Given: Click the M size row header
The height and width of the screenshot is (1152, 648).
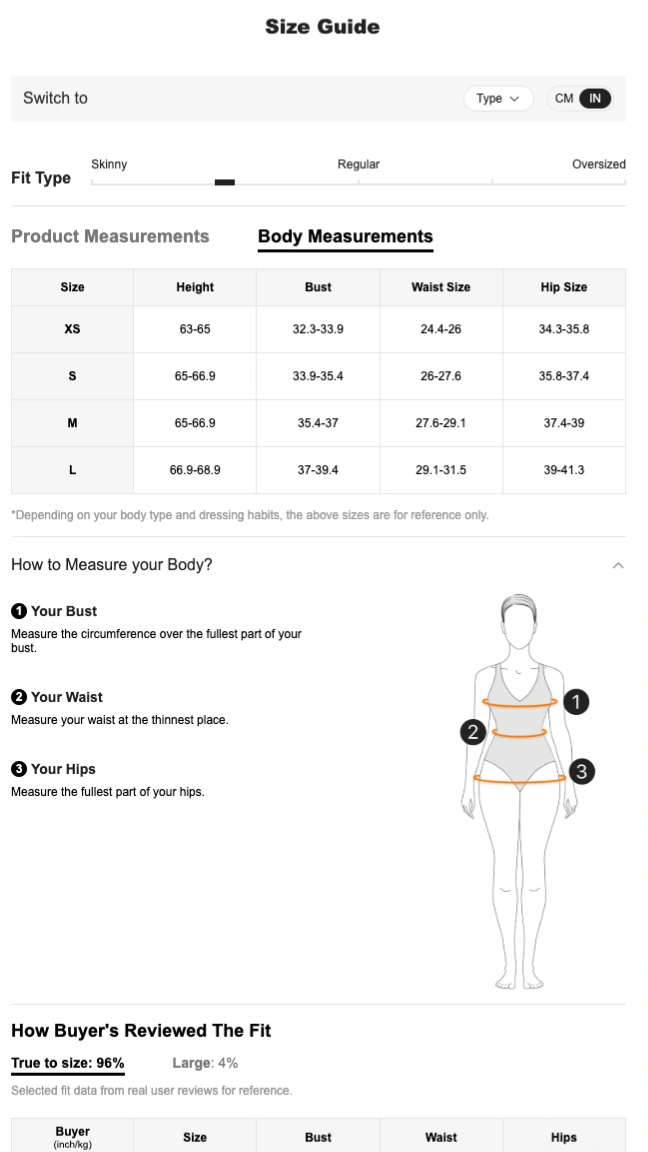Looking at the screenshot, I should (72, 423).
